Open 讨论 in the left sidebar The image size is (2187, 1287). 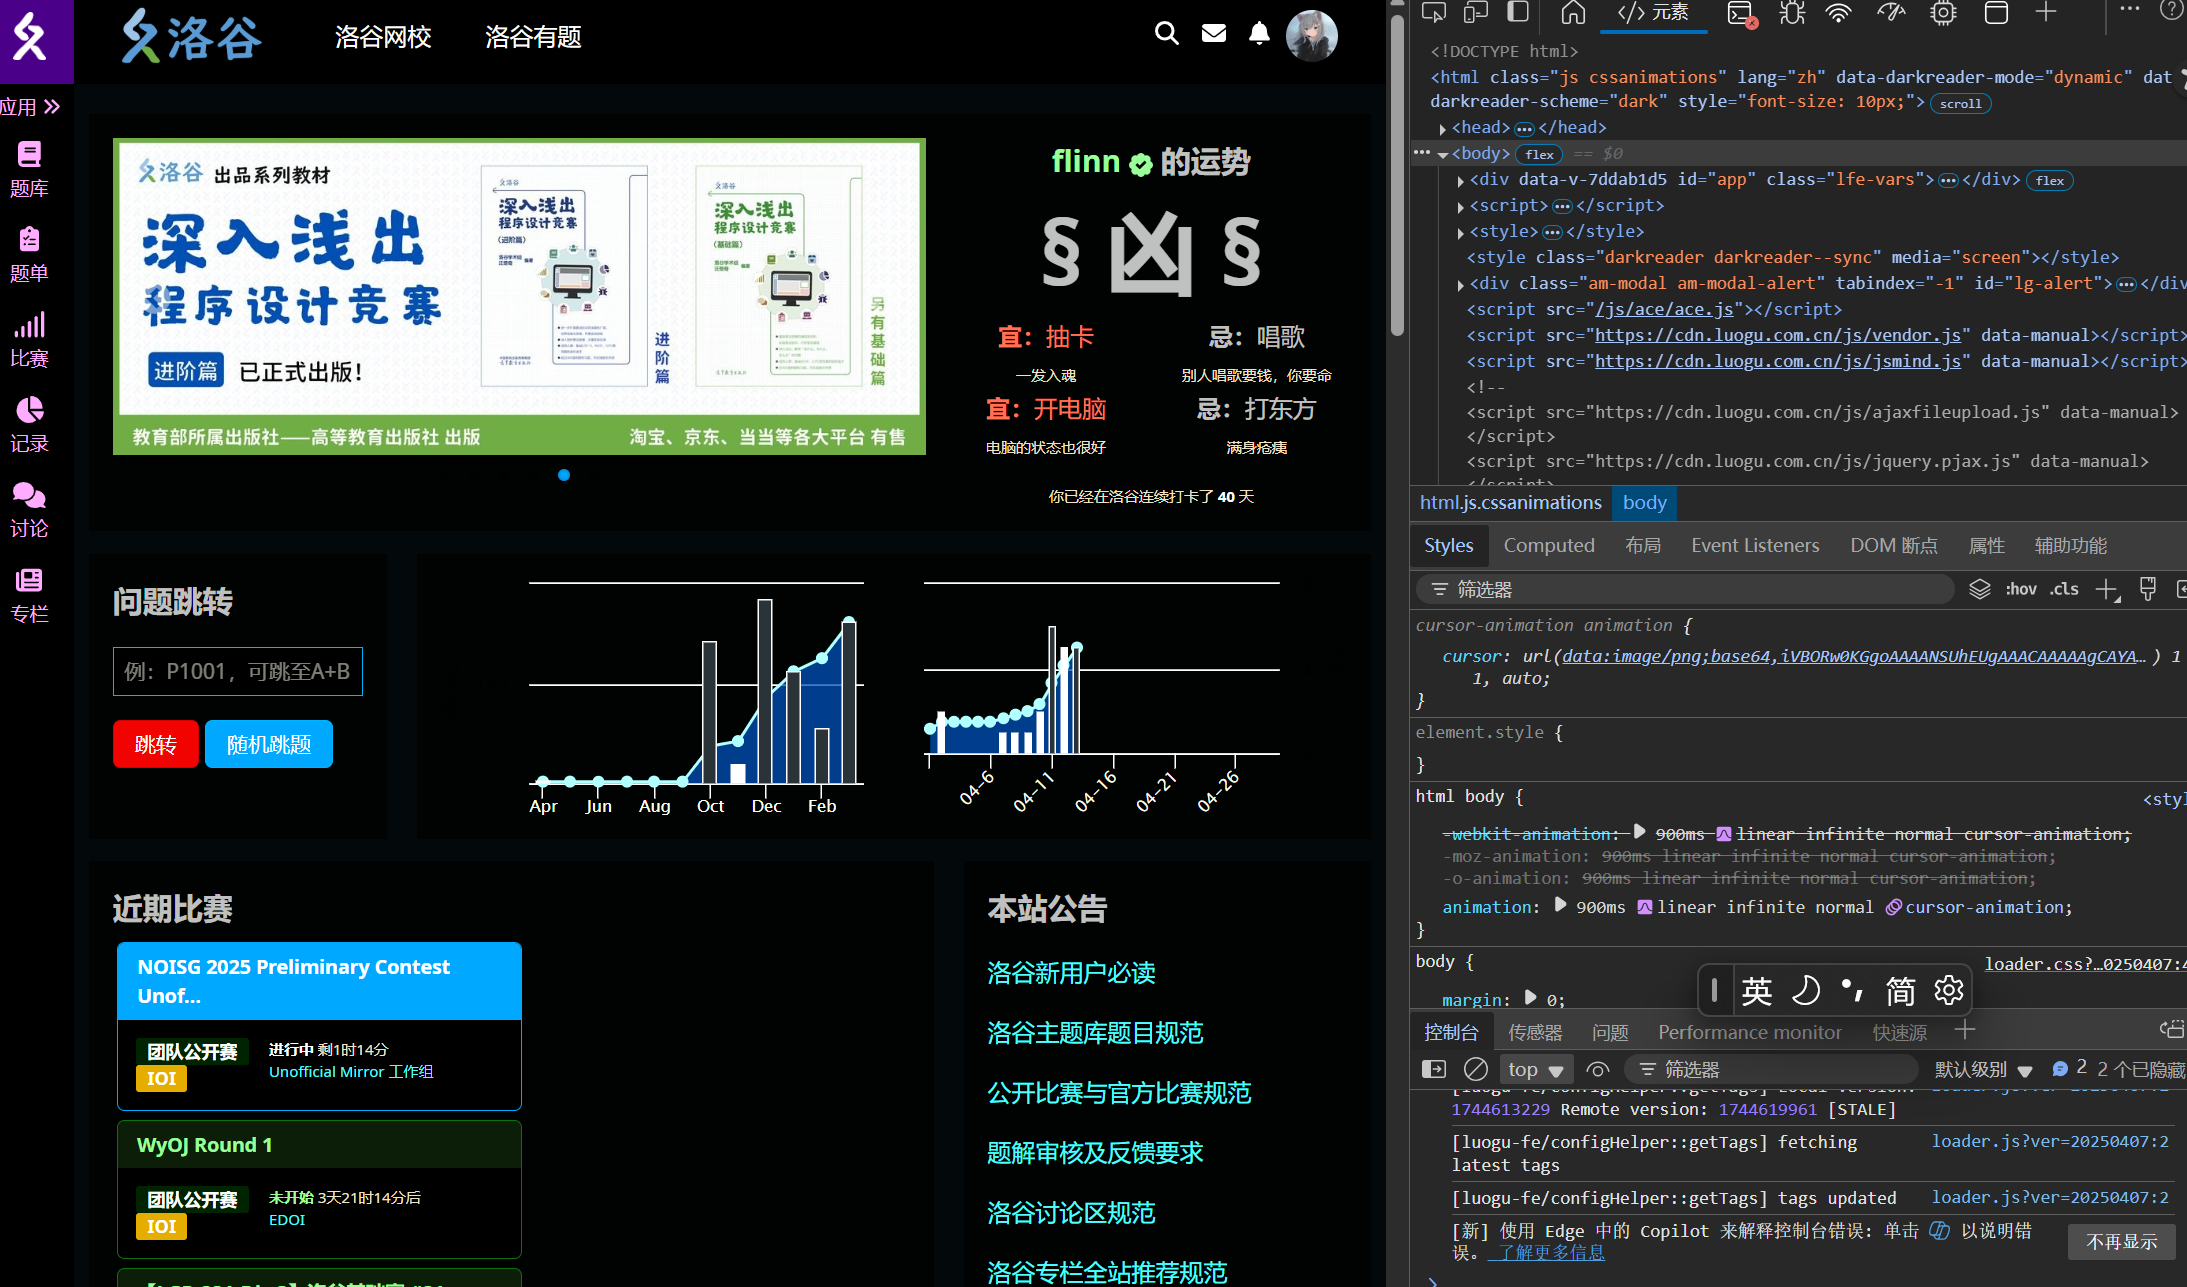coord(29,509)
